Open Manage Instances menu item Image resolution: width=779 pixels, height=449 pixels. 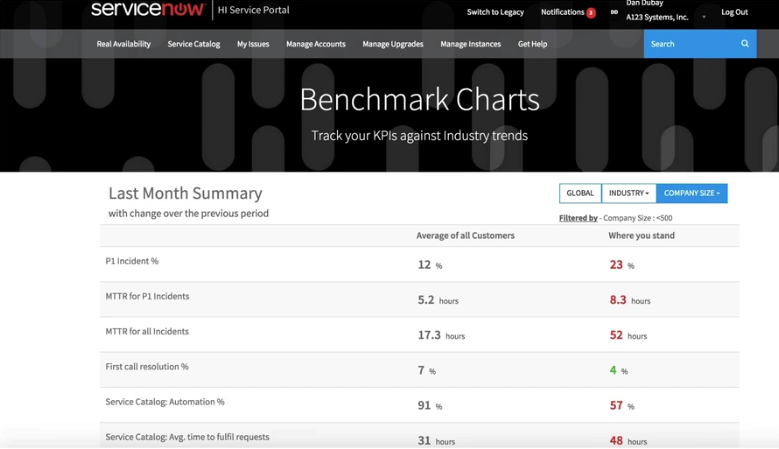(x=470, y=44)
